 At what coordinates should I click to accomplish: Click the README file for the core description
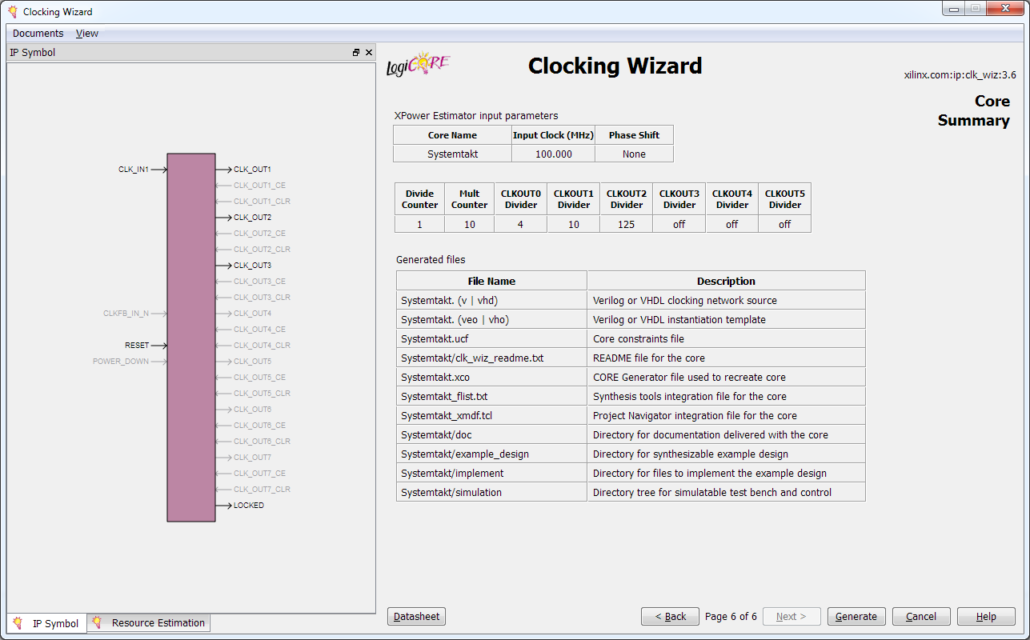tap(649, 358)
